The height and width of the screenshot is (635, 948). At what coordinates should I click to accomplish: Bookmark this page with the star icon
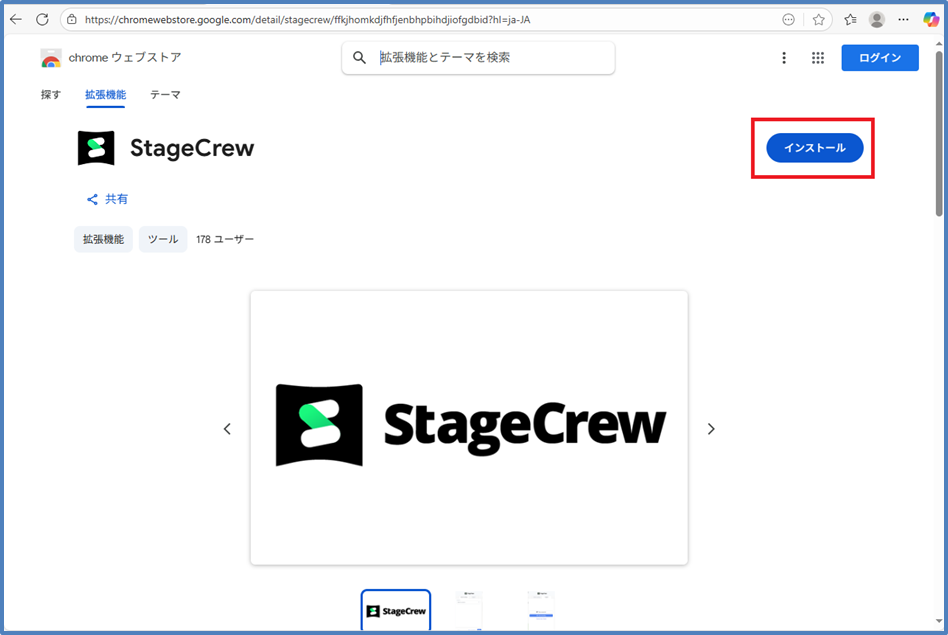point(819,19)
